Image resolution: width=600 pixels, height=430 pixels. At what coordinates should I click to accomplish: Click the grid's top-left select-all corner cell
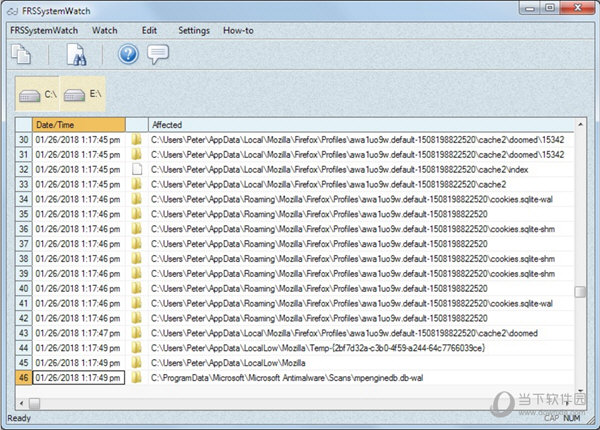24,125
